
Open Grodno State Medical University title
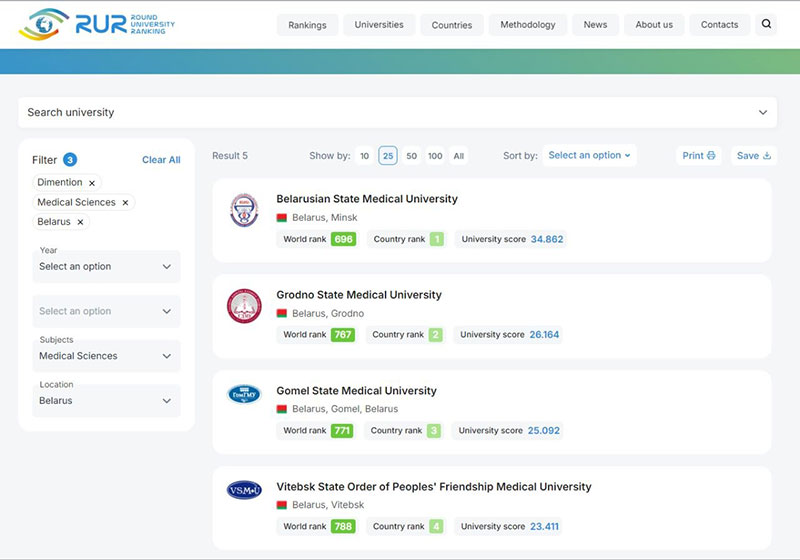click(359, 295)
